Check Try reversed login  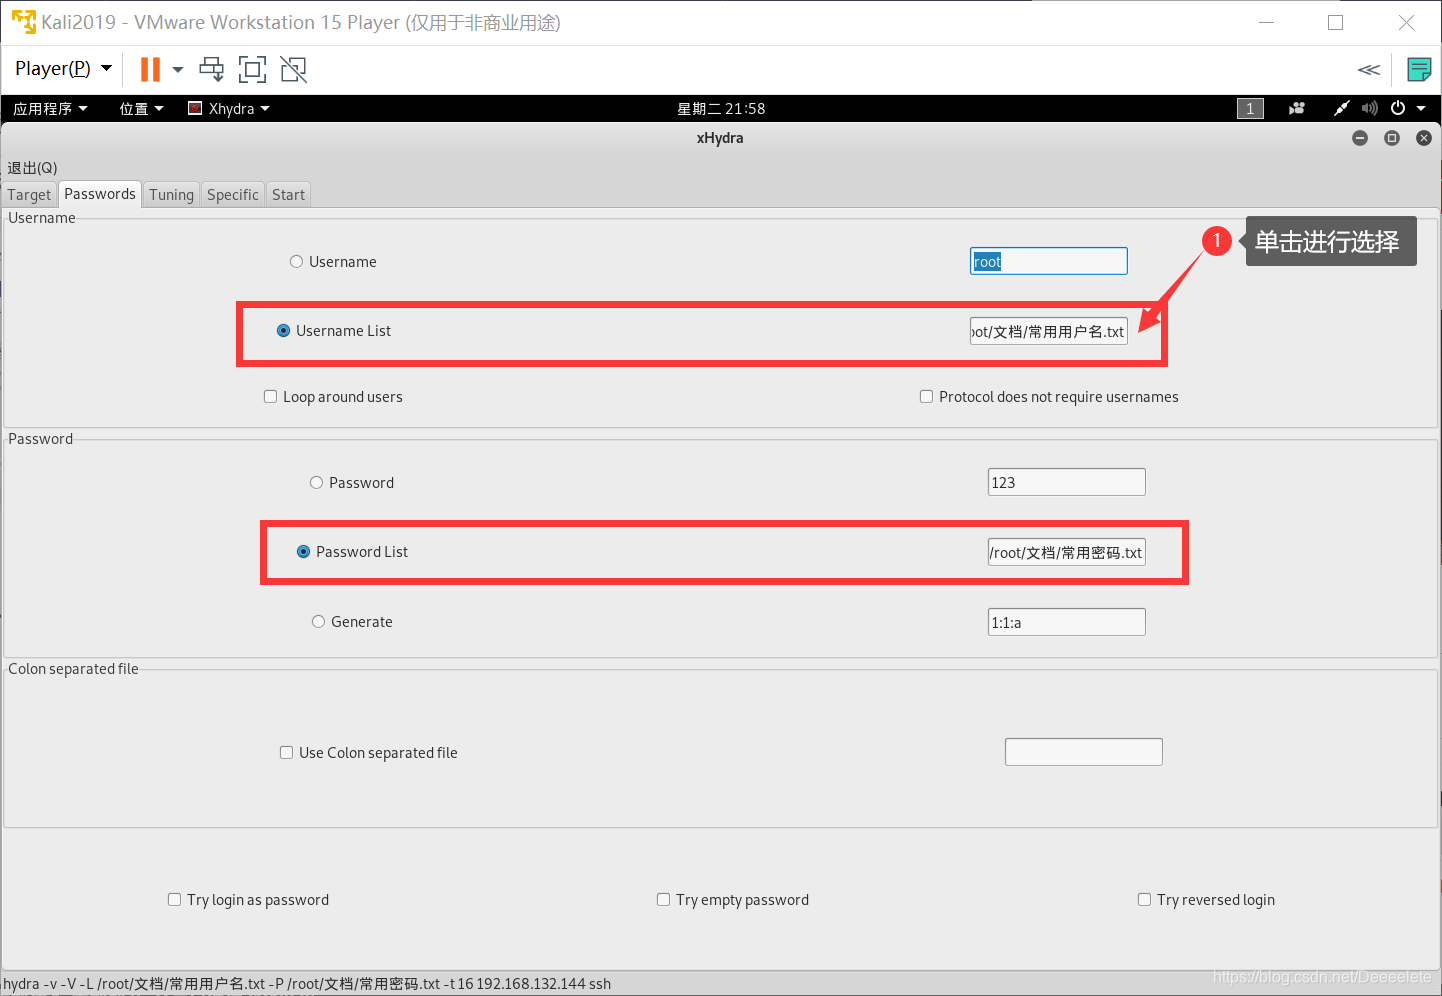[x=1144, y=900]
